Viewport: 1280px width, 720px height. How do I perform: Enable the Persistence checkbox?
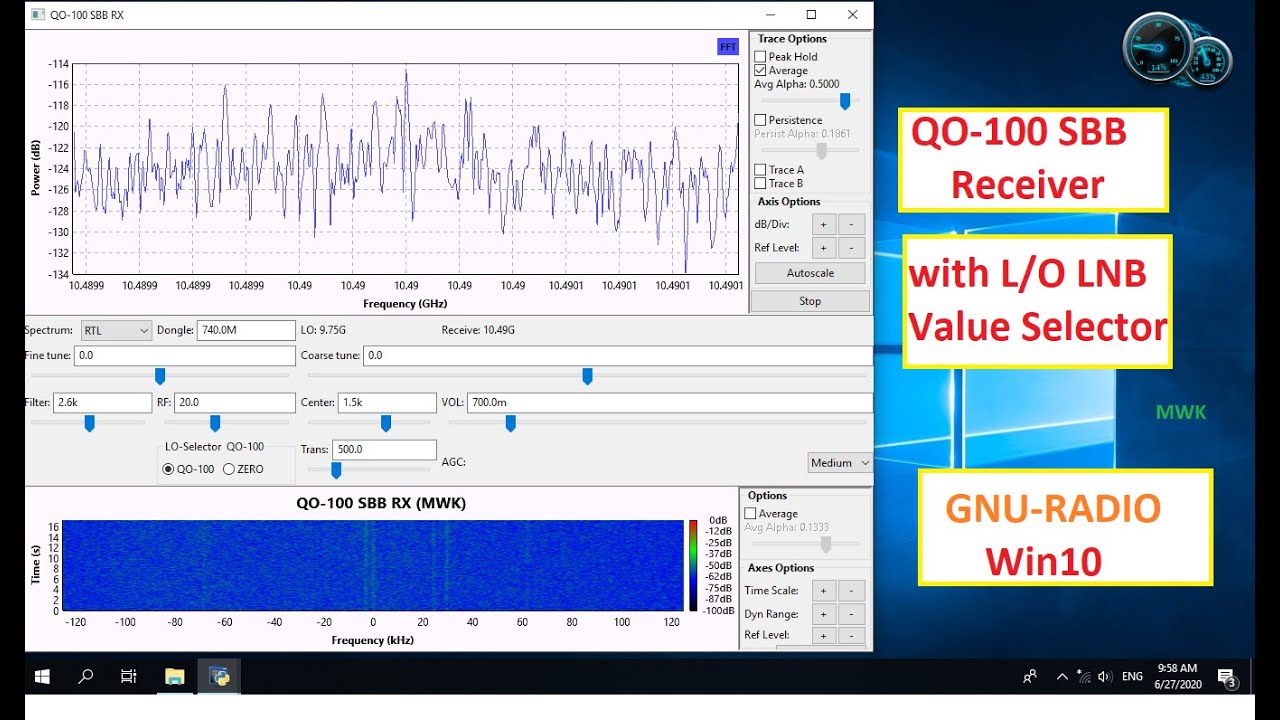[760, 120]
